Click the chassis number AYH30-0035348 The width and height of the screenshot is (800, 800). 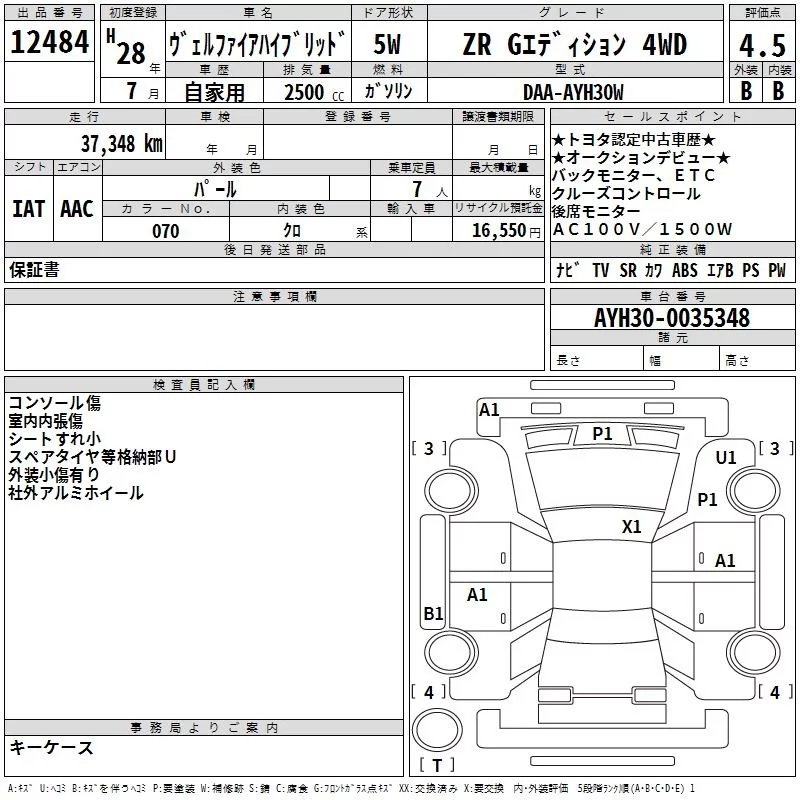(672, 318)
